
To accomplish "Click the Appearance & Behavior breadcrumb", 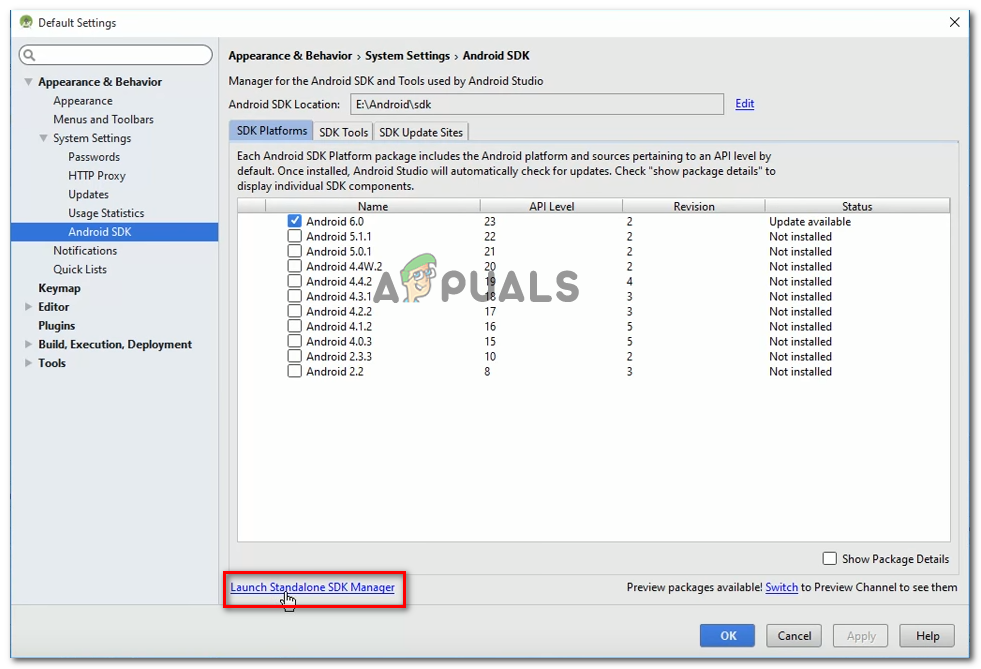I will click(x=290, y=56).
